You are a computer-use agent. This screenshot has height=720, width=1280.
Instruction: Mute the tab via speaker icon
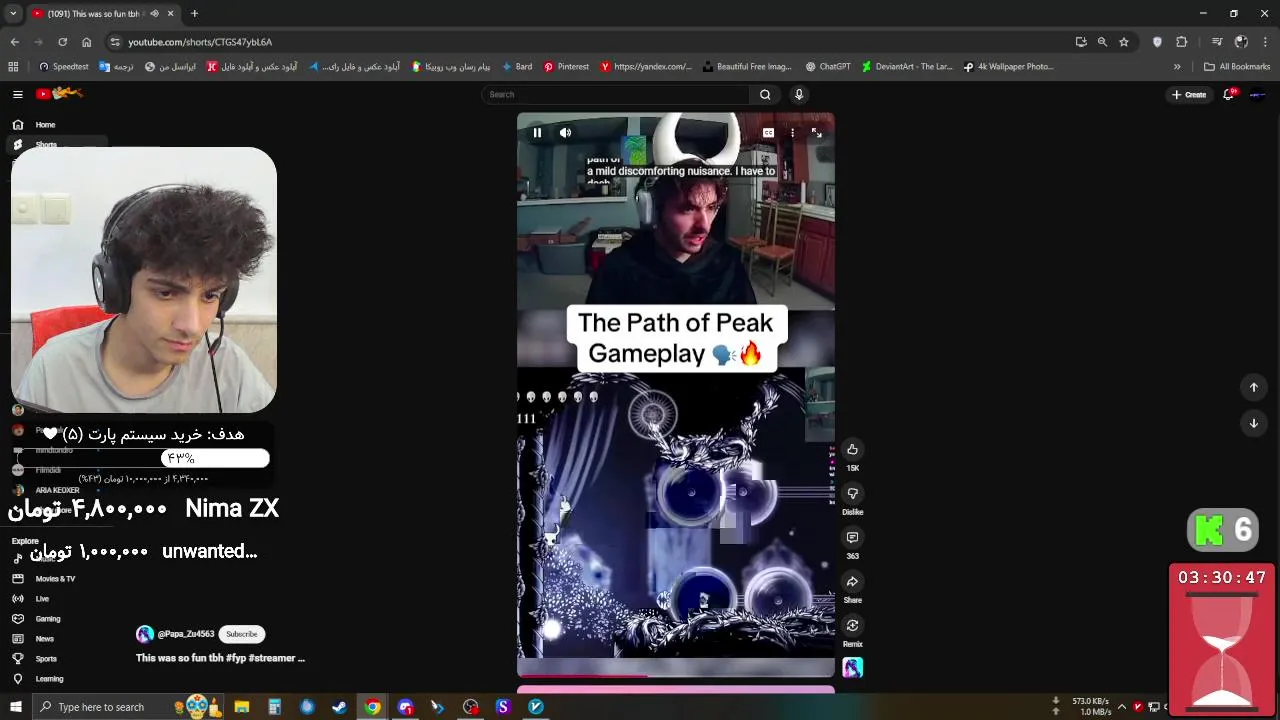(x=154, y=14)
